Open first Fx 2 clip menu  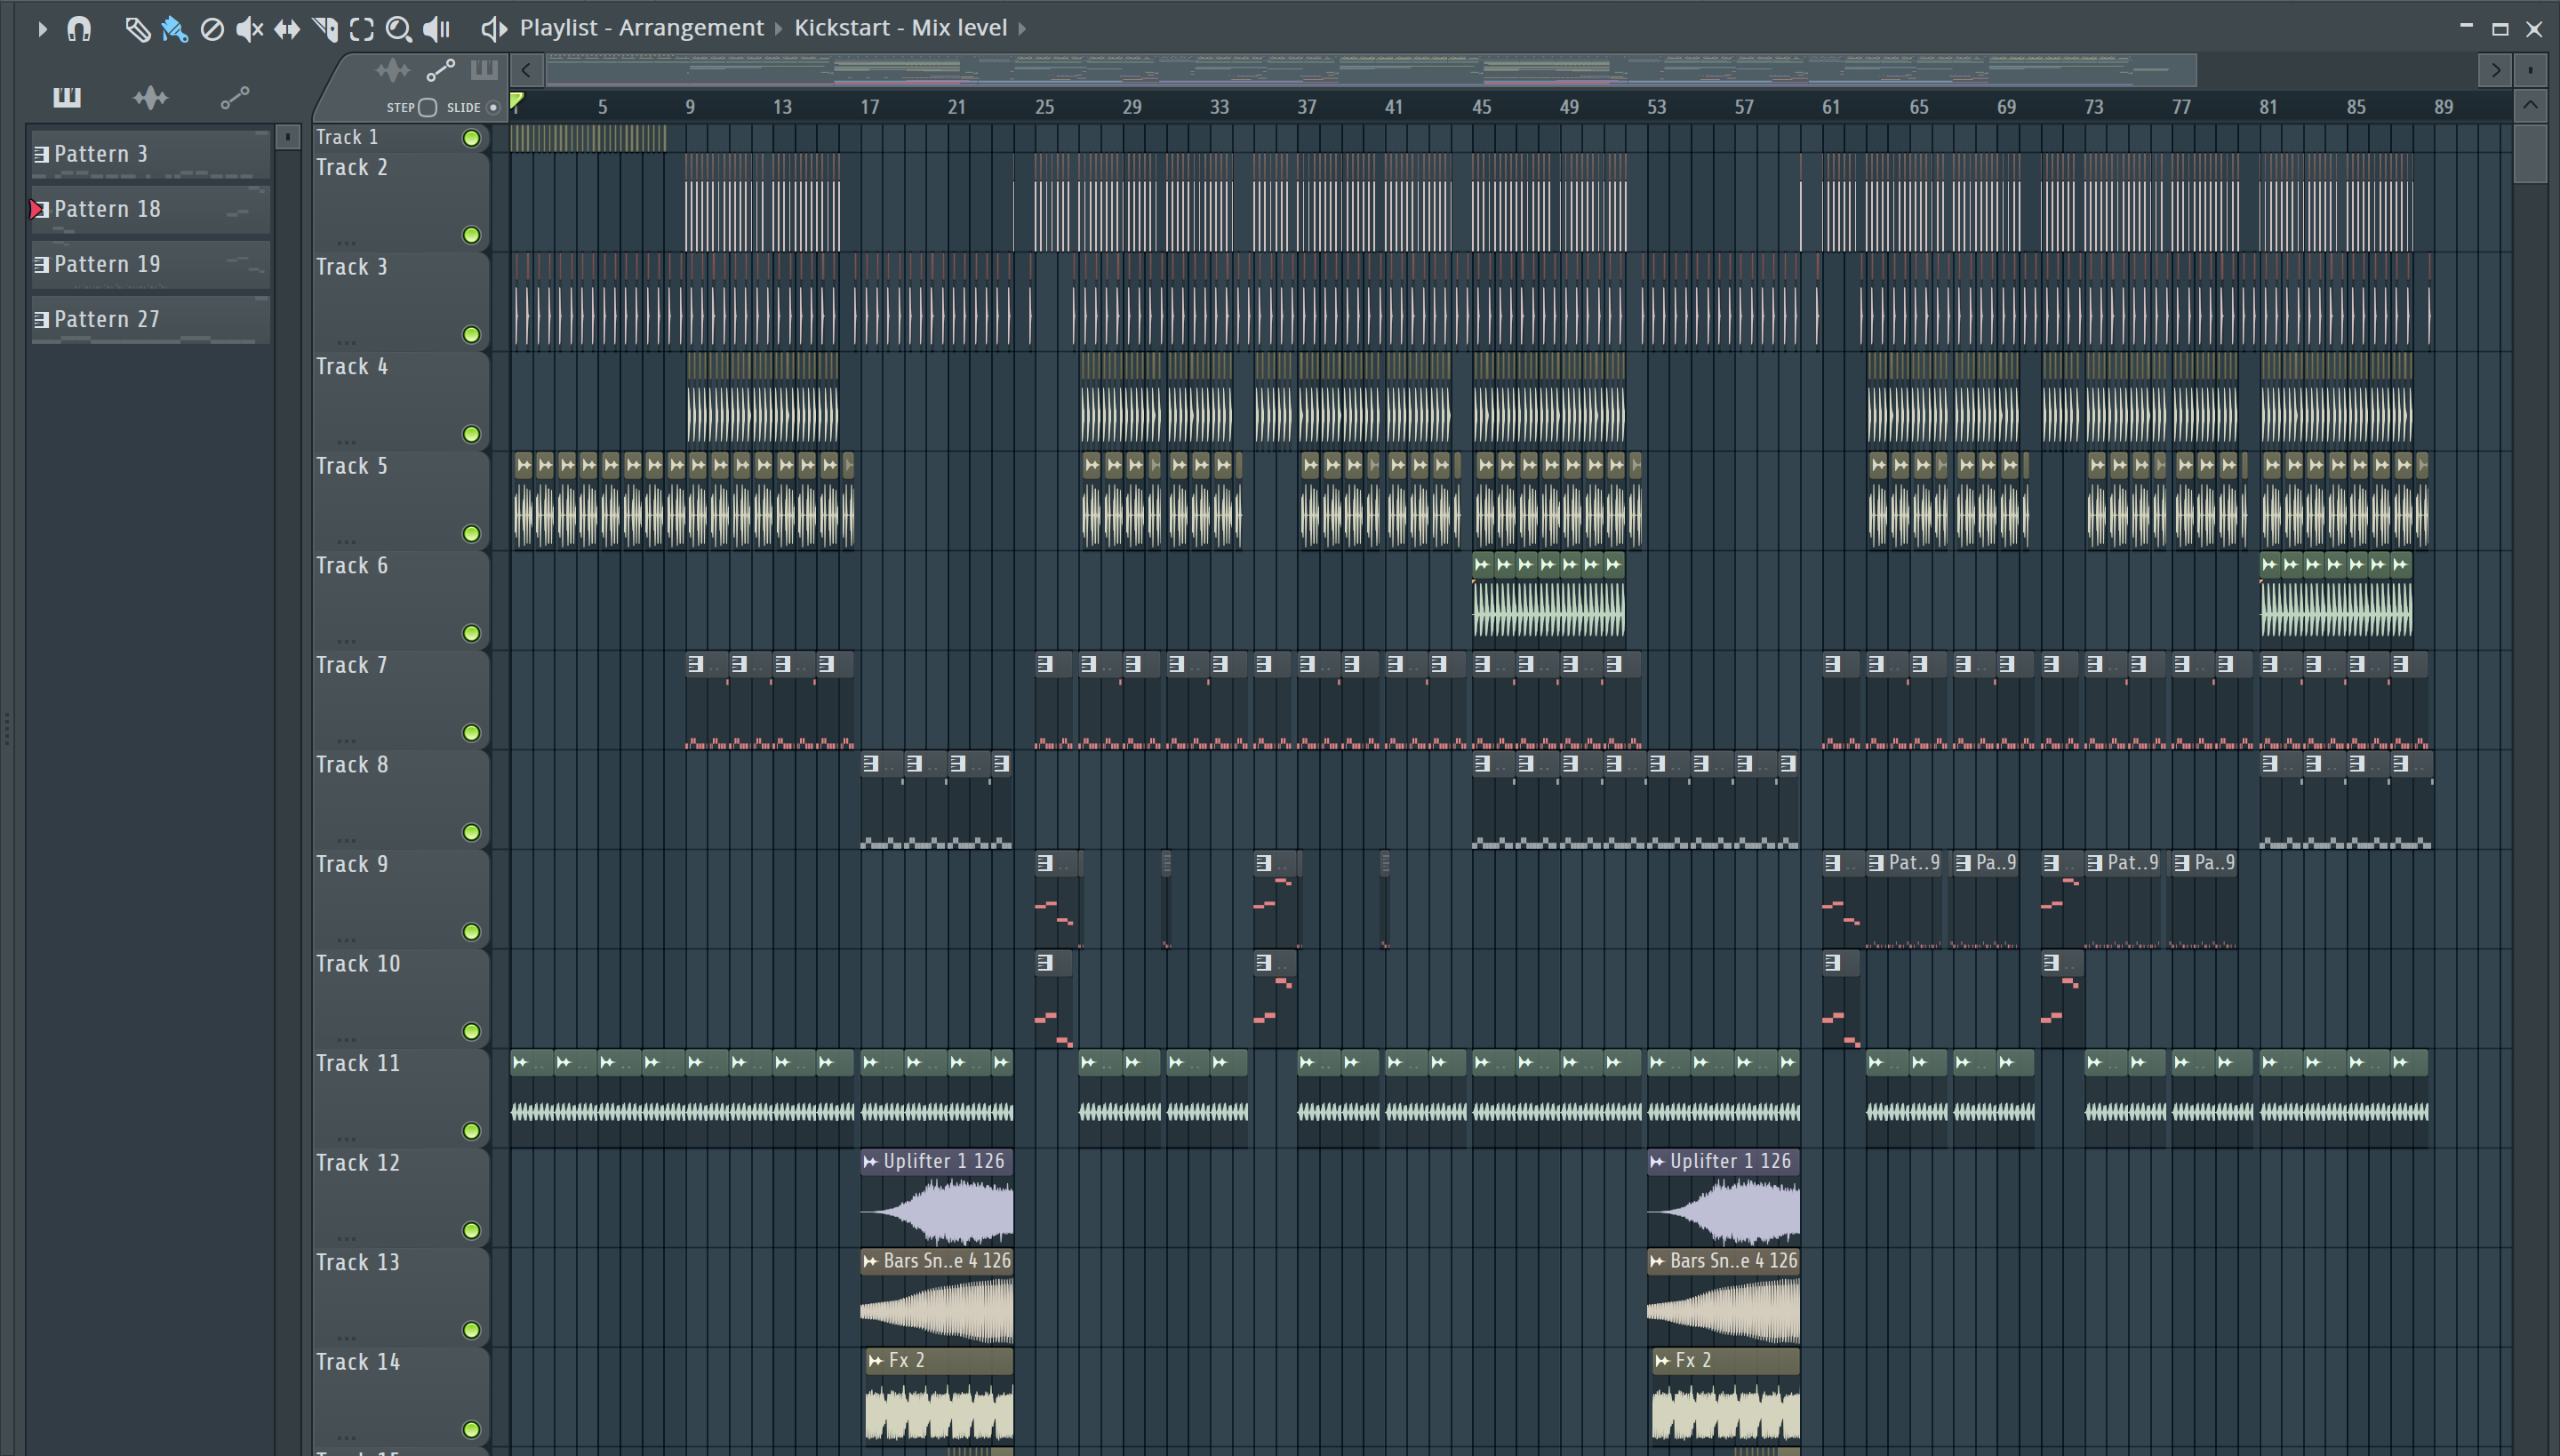[x=875, y=1361]
